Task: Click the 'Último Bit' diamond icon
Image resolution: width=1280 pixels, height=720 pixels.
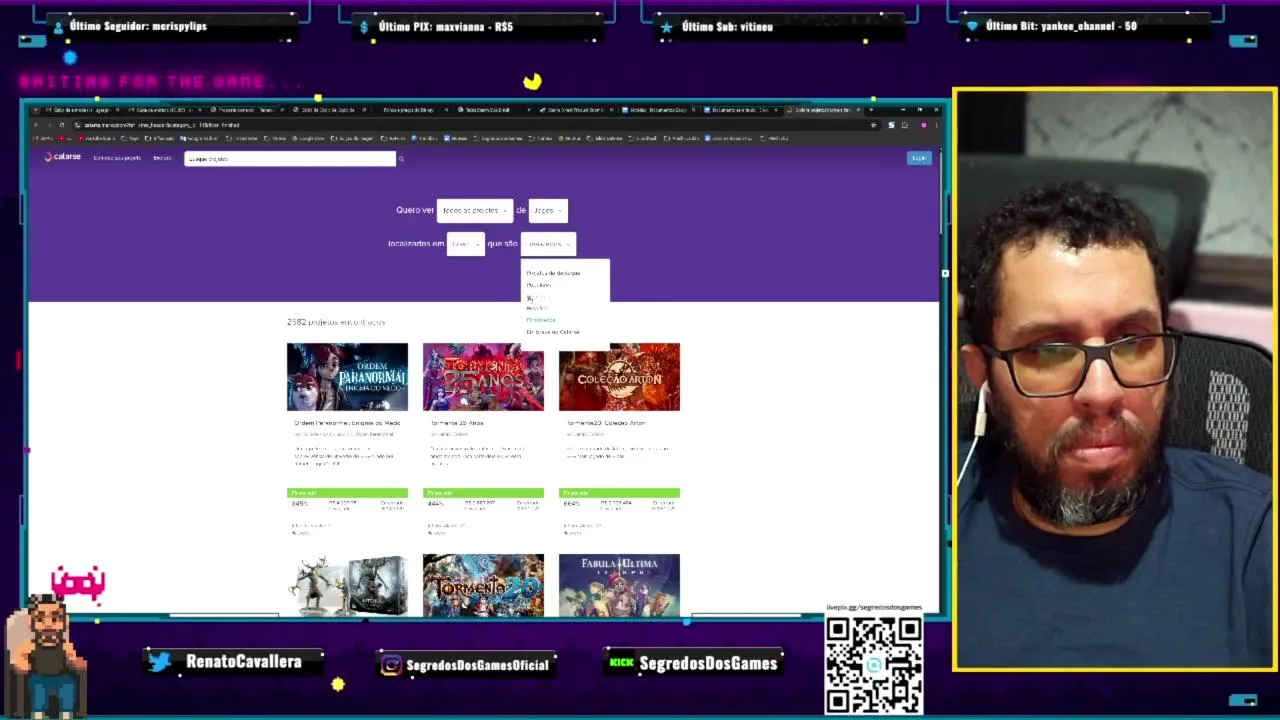Action: [972, 27]
